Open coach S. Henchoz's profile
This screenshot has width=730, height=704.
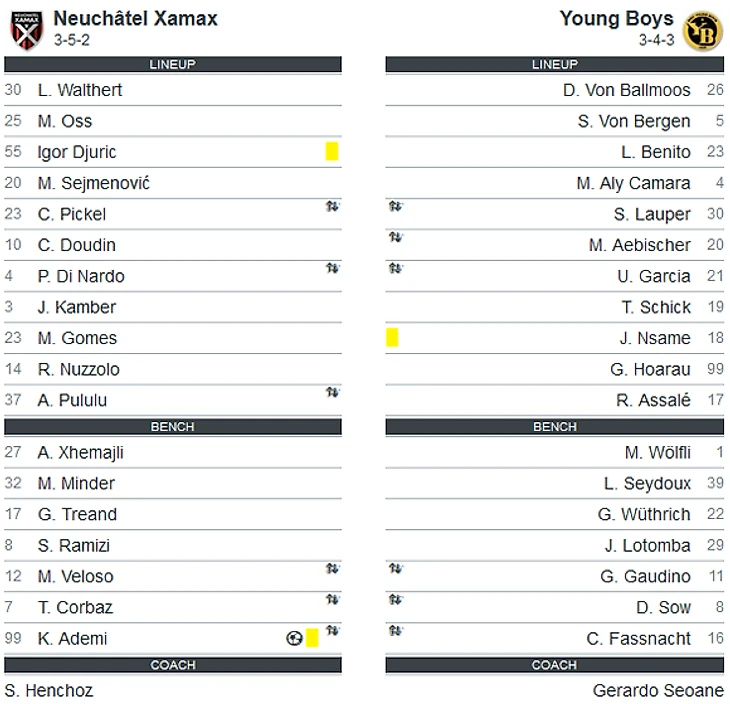(49, 690)
